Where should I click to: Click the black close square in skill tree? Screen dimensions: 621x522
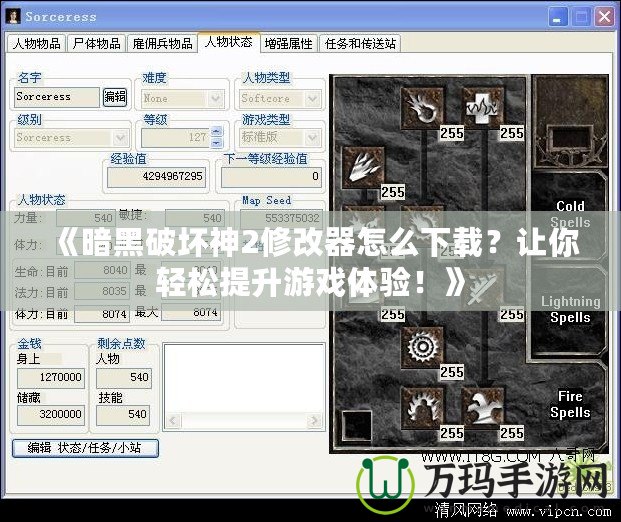click(357, 426)
